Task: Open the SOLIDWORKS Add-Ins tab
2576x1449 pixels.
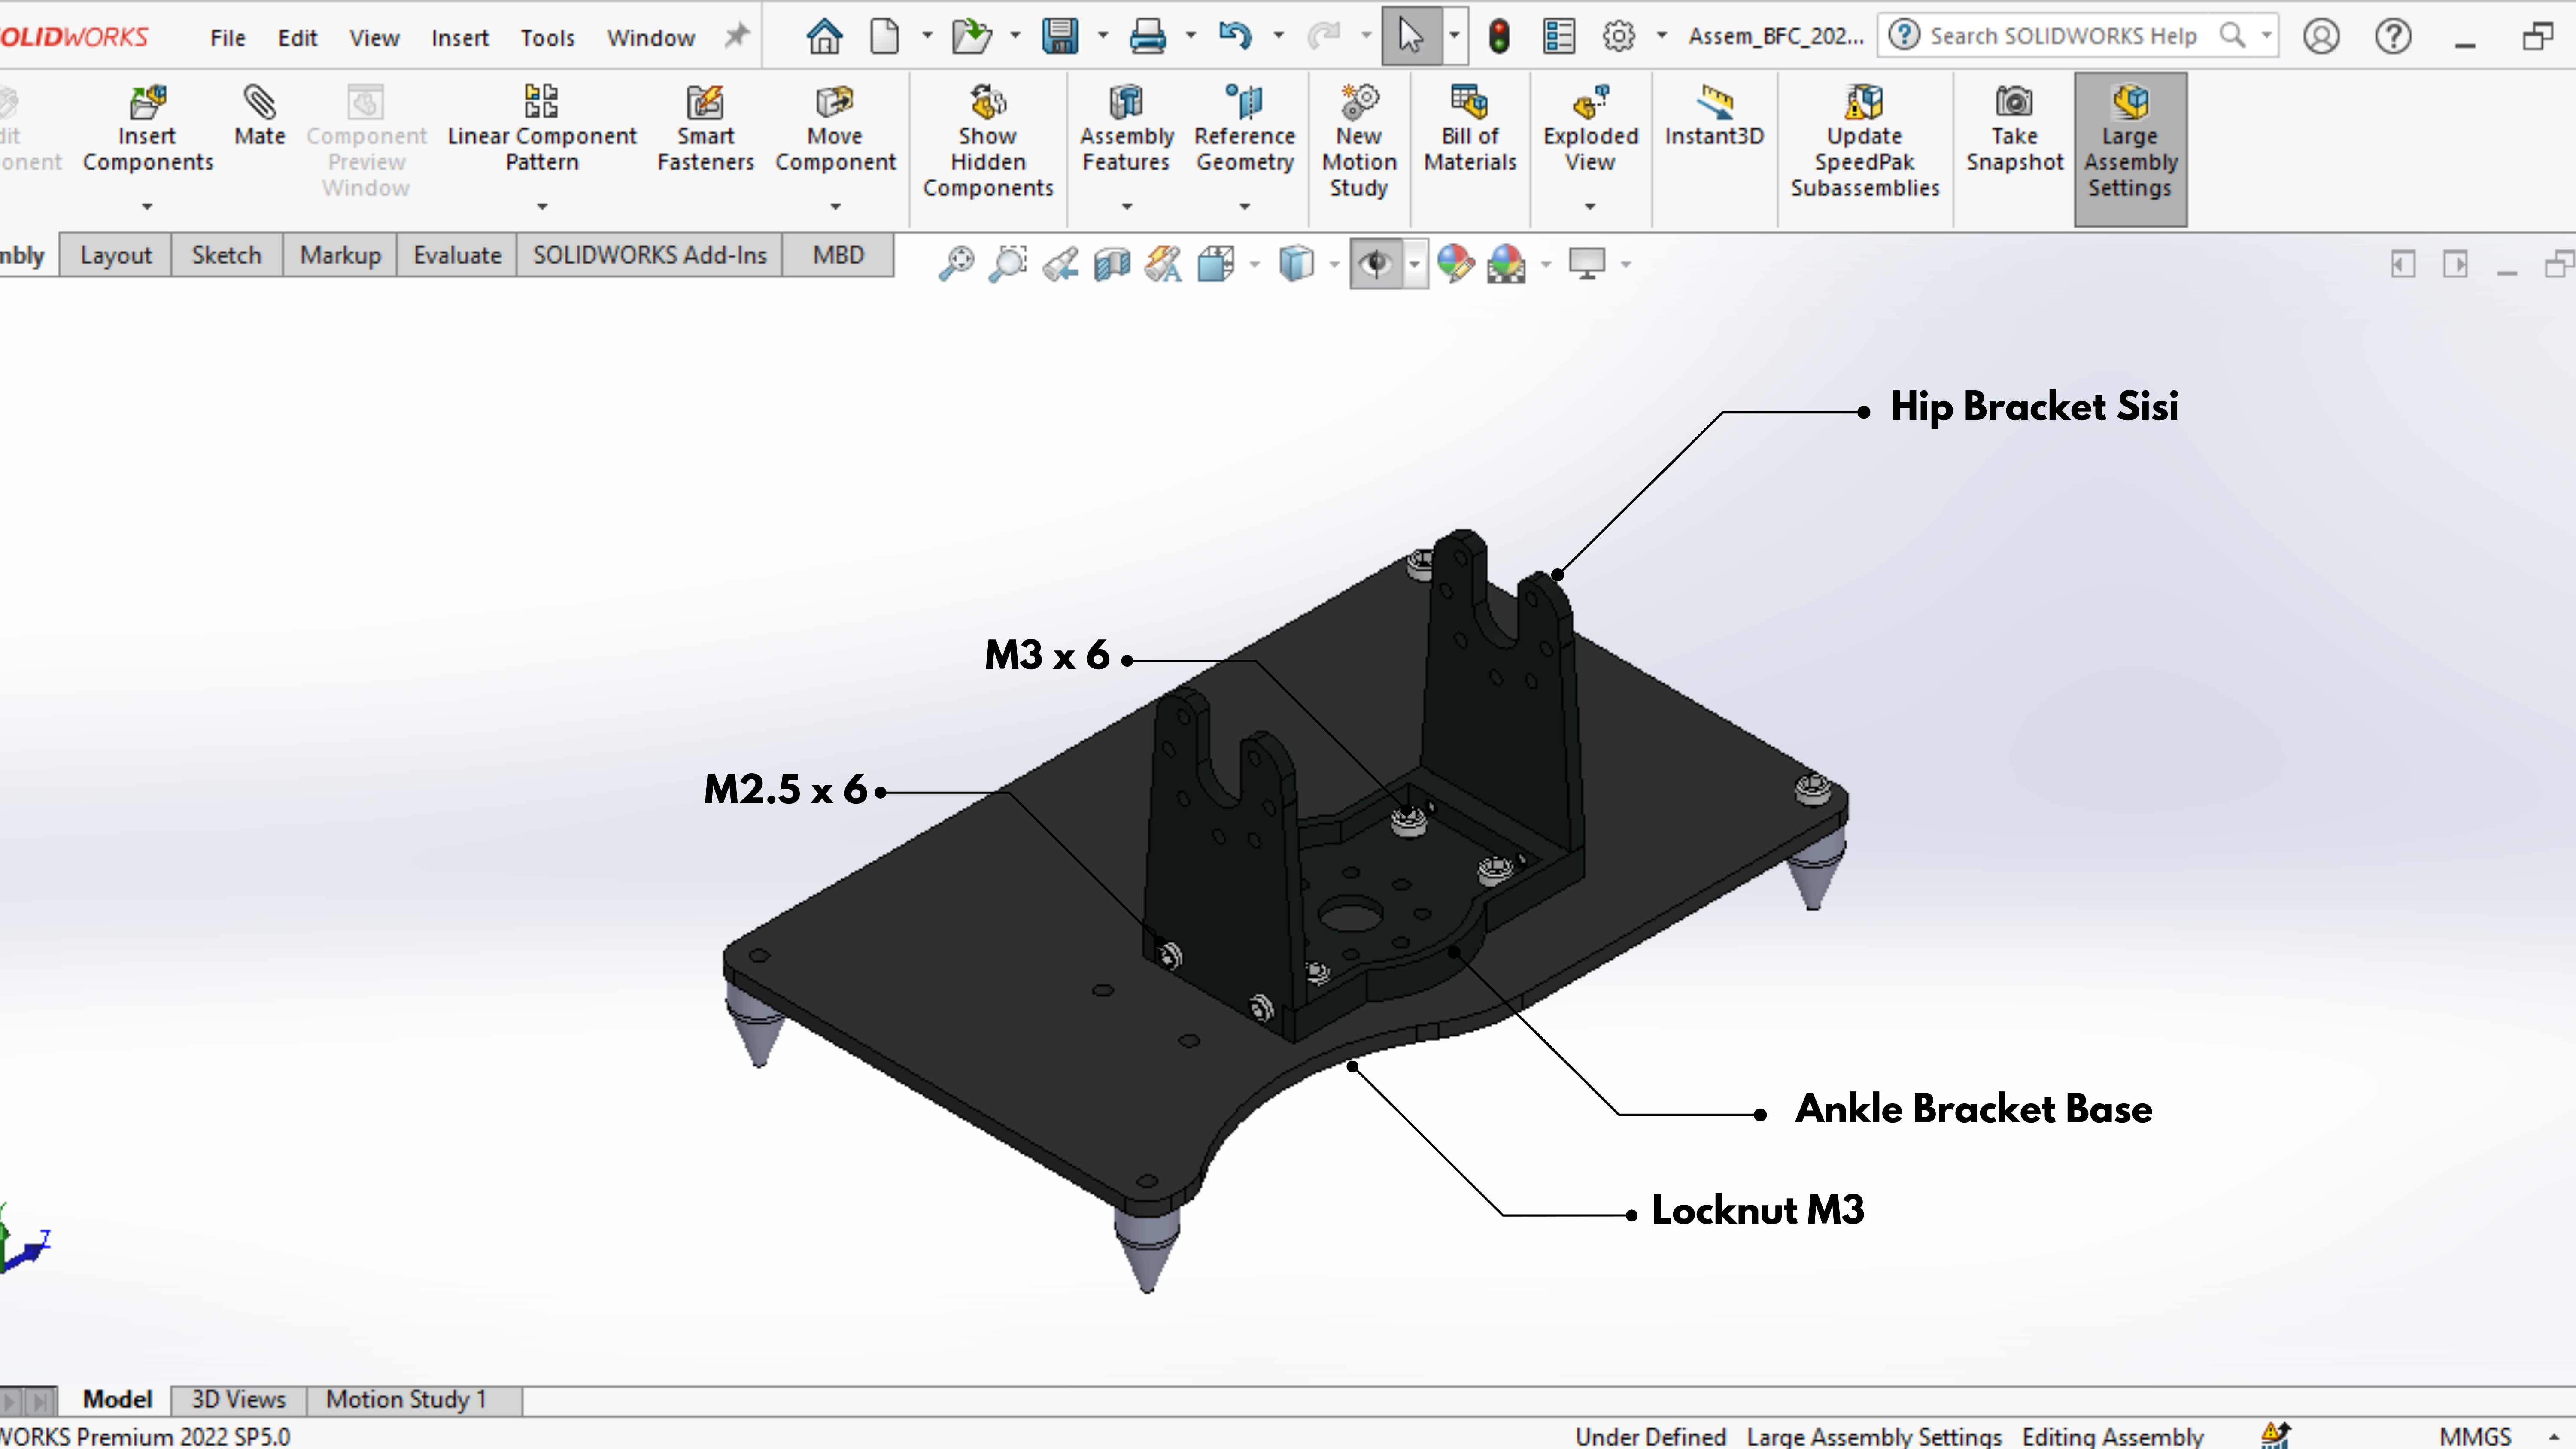Action: 649,256
